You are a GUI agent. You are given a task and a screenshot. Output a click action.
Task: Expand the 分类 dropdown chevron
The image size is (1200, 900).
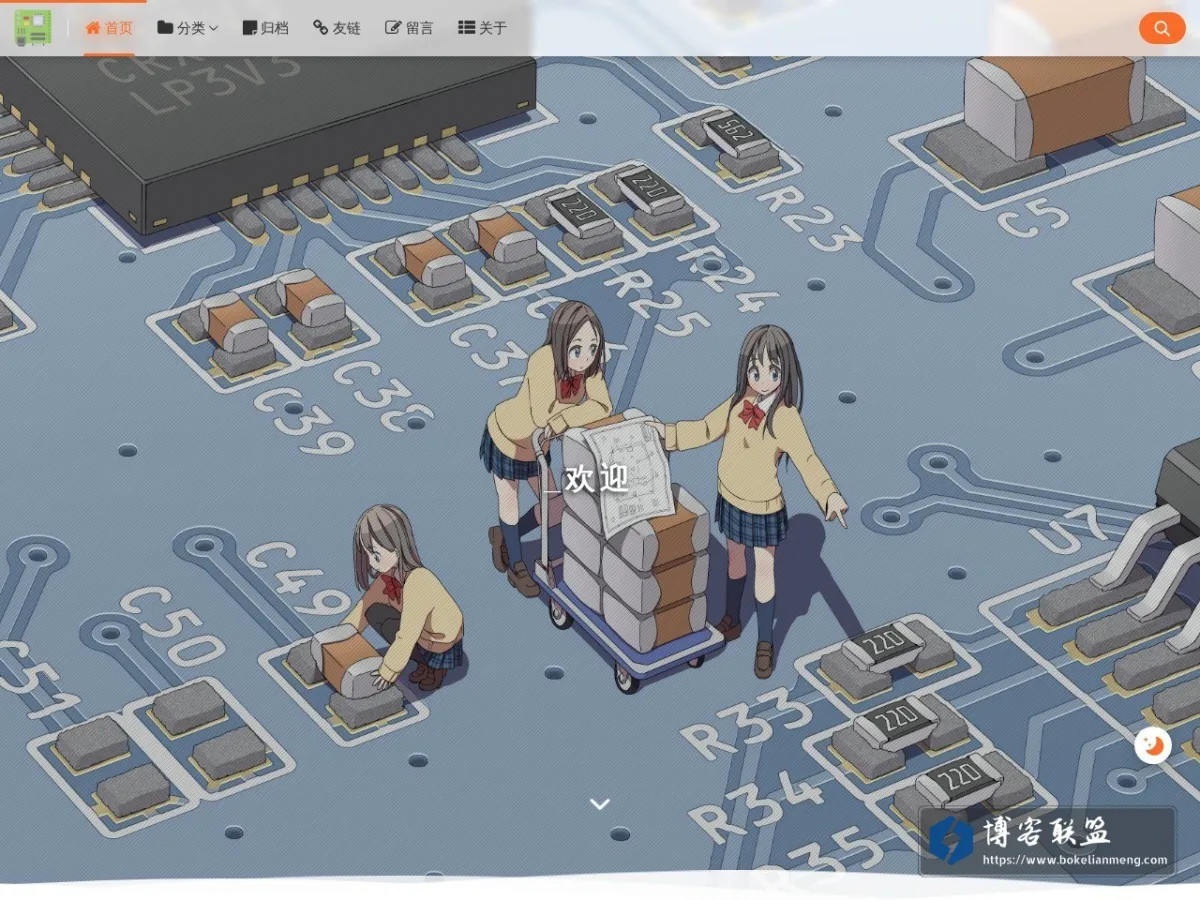tap(213, 28)
